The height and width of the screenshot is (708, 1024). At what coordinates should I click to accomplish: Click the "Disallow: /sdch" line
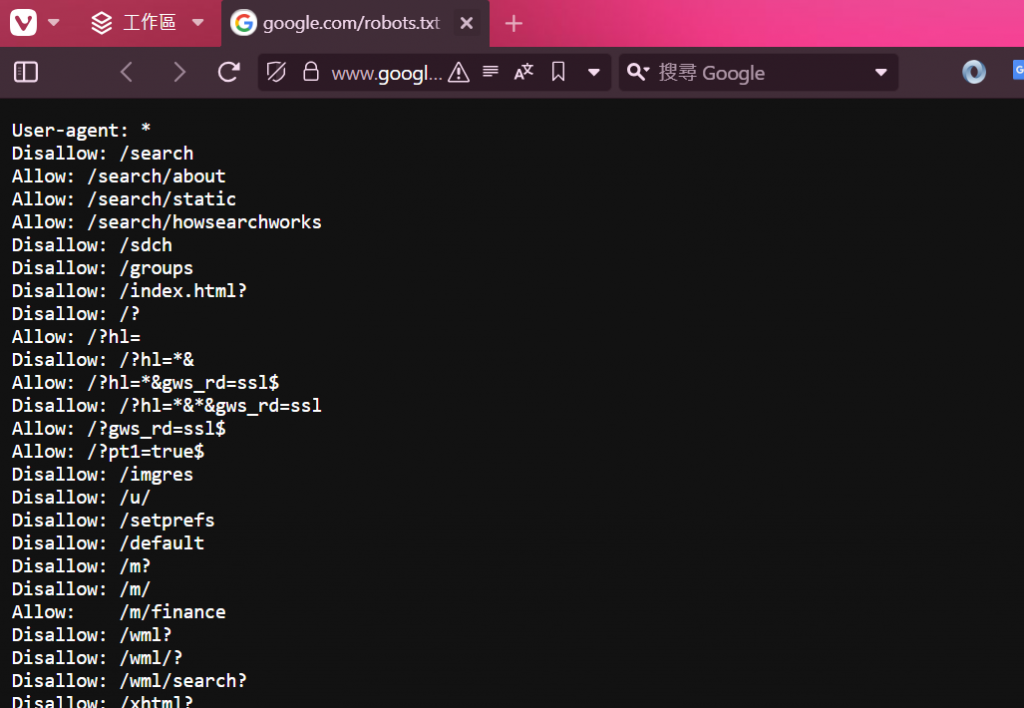pos(92,245)
